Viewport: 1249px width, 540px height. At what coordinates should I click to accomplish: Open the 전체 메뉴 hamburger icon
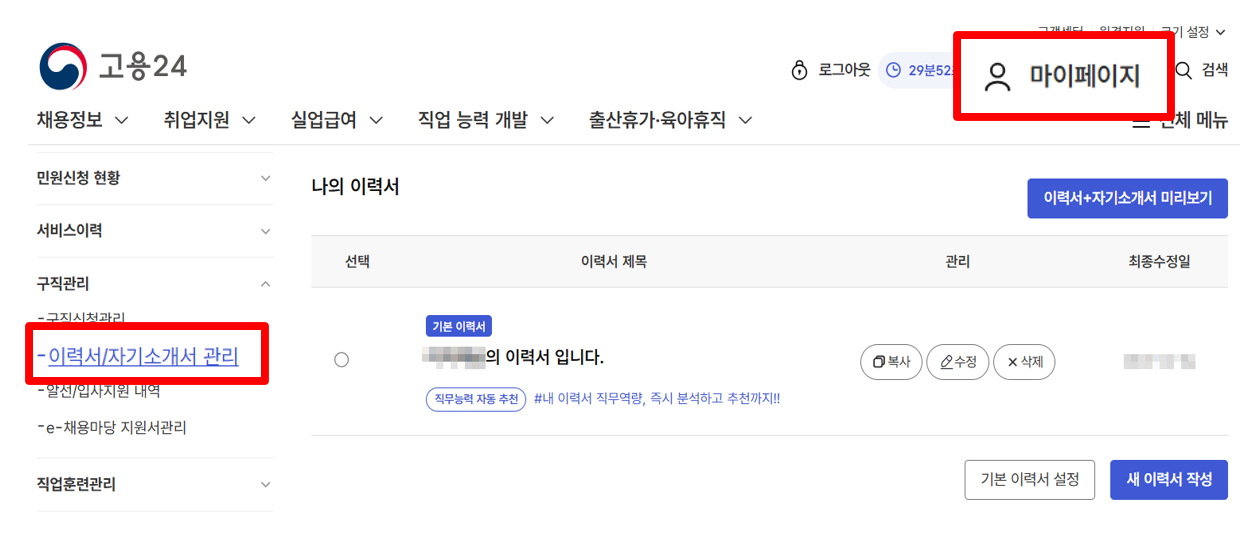tap(1140, 121)
